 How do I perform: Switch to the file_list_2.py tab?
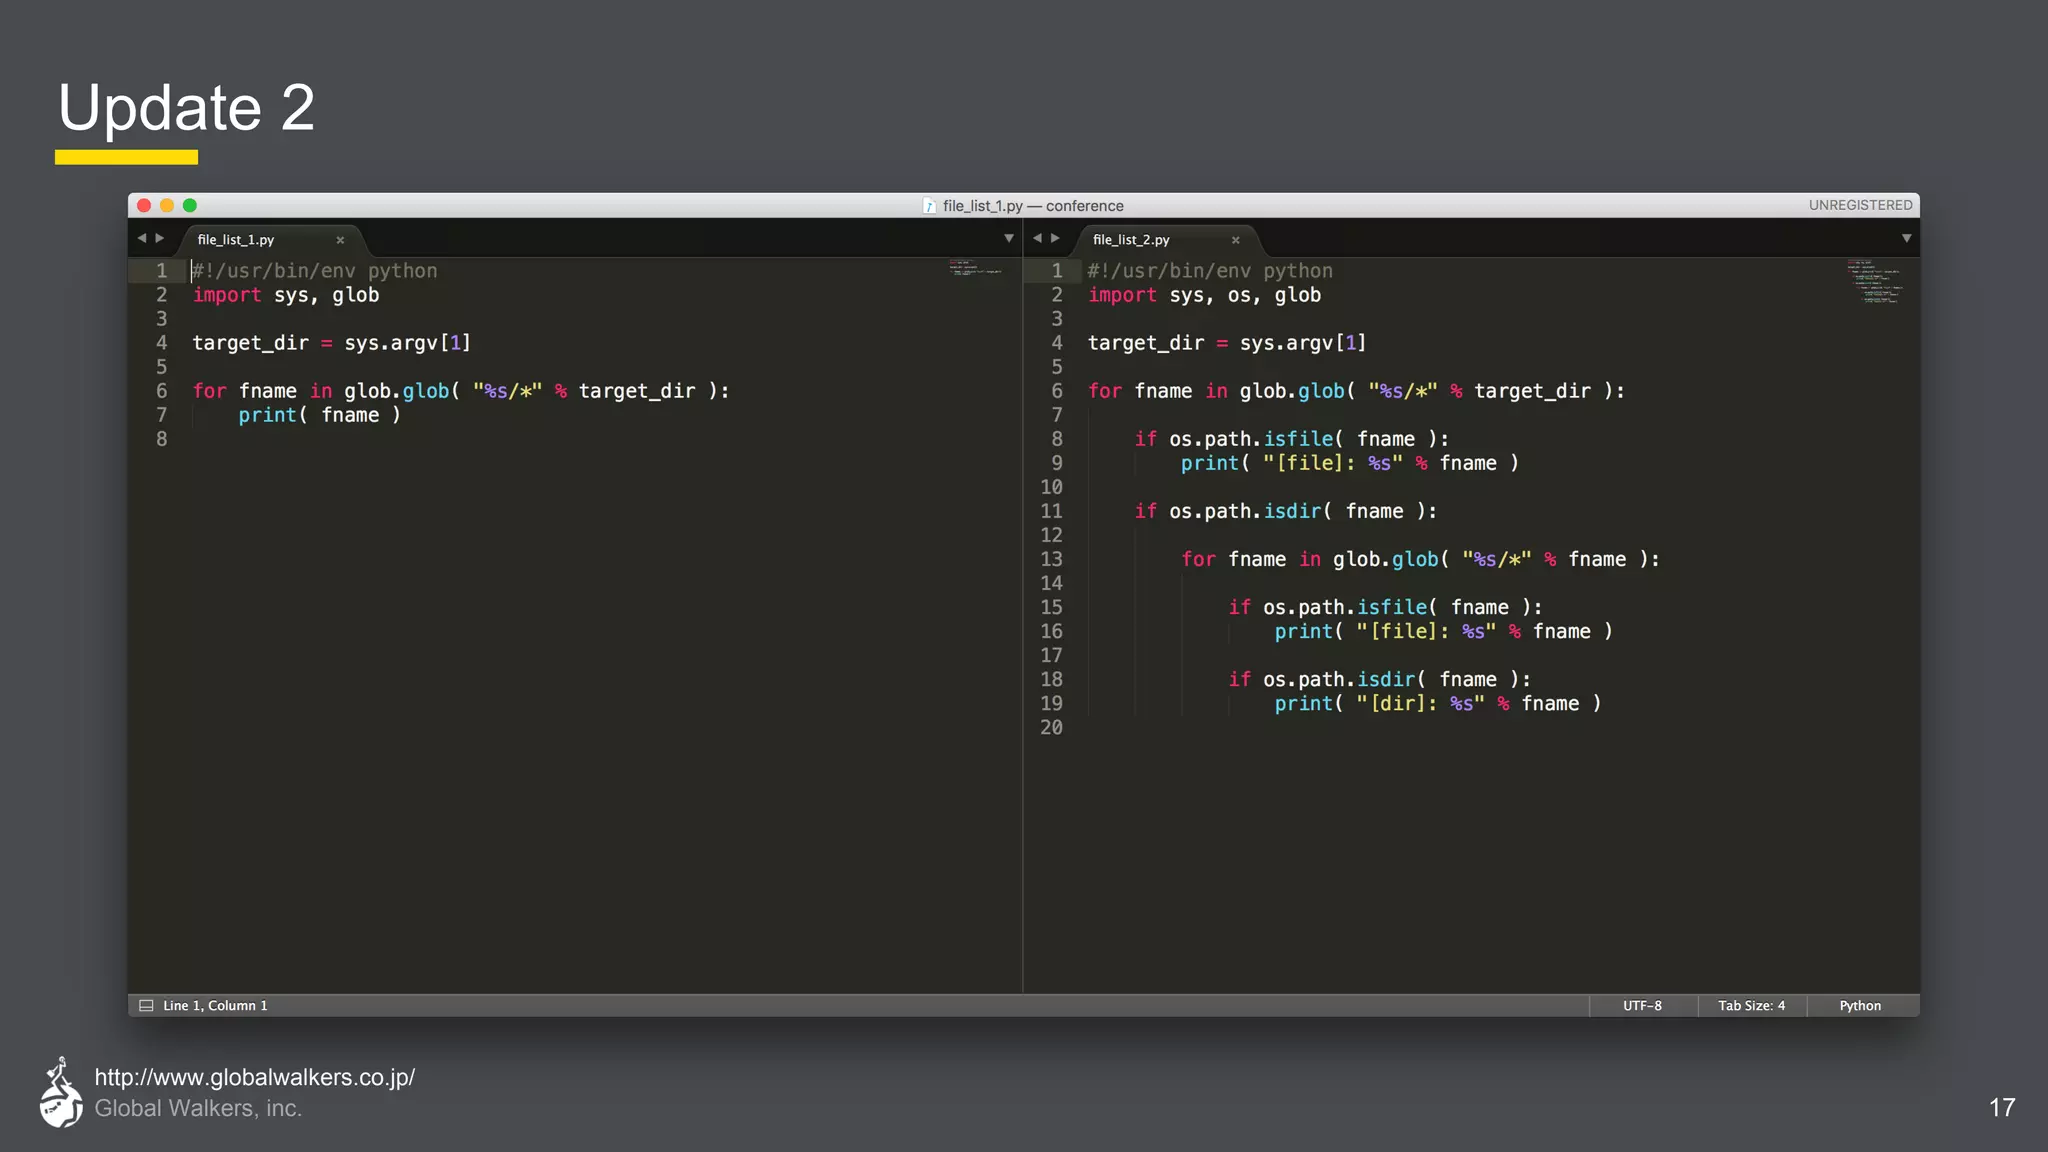pyautogui.click(x=1131, y=240)
